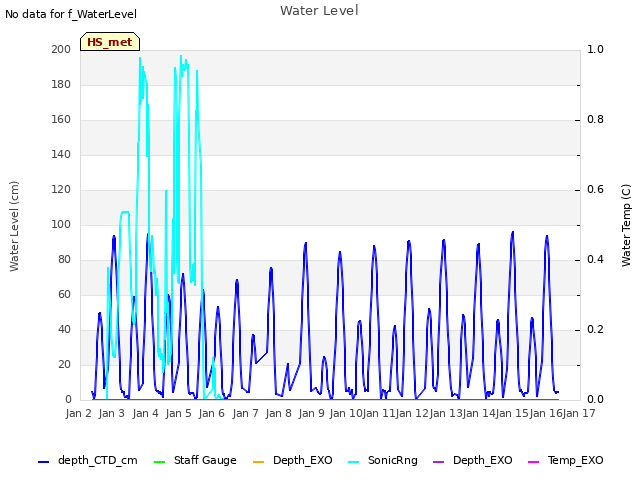Click the 60 left-axis tick value
This screenshot has width=640, height=480.
pos(64,295)
